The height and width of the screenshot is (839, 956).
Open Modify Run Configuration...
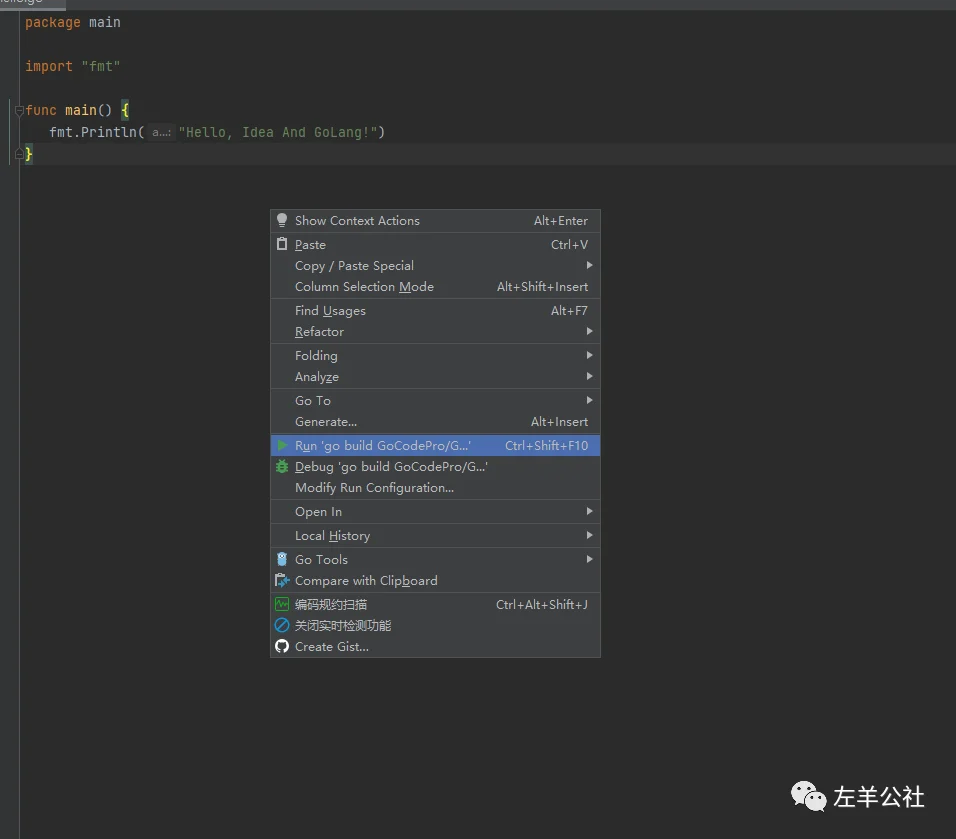(374, 488)
